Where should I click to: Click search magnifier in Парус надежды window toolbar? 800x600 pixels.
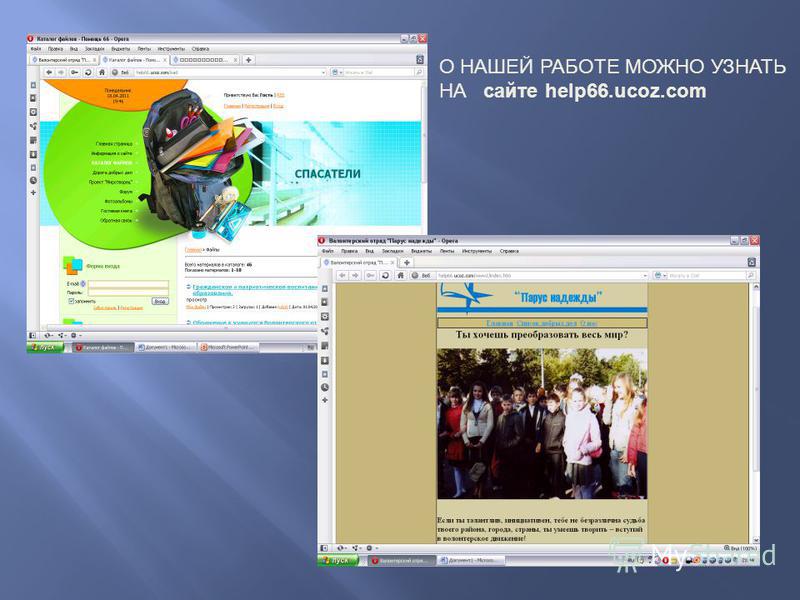pyautogui.click(x=751, y=276)
